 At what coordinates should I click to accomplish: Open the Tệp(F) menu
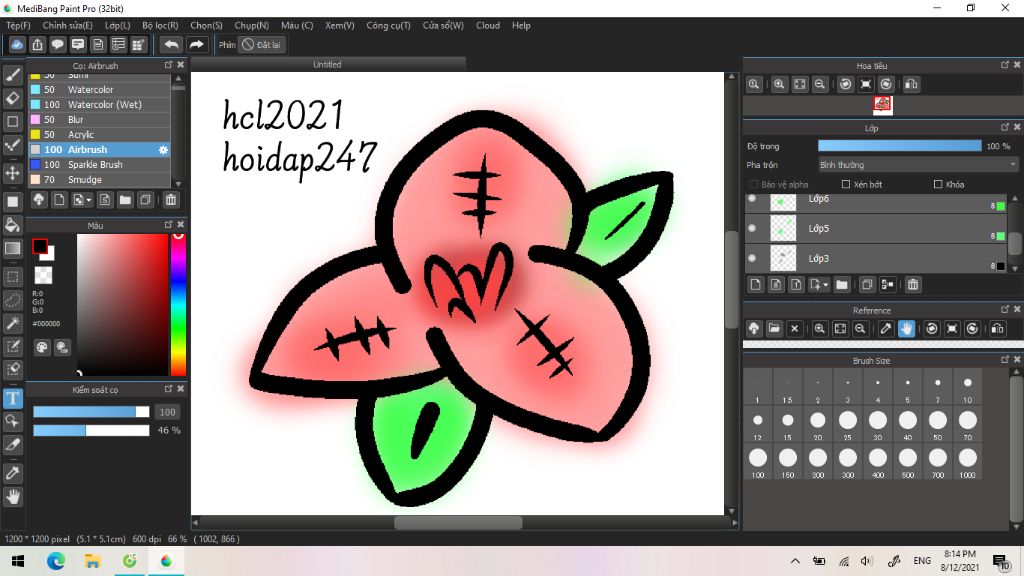pos(18,25)
